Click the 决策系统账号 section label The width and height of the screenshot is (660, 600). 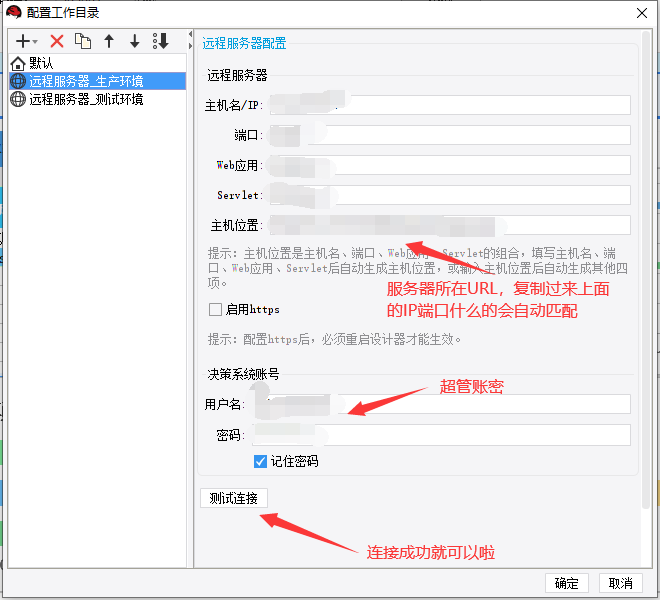point(243,374)
